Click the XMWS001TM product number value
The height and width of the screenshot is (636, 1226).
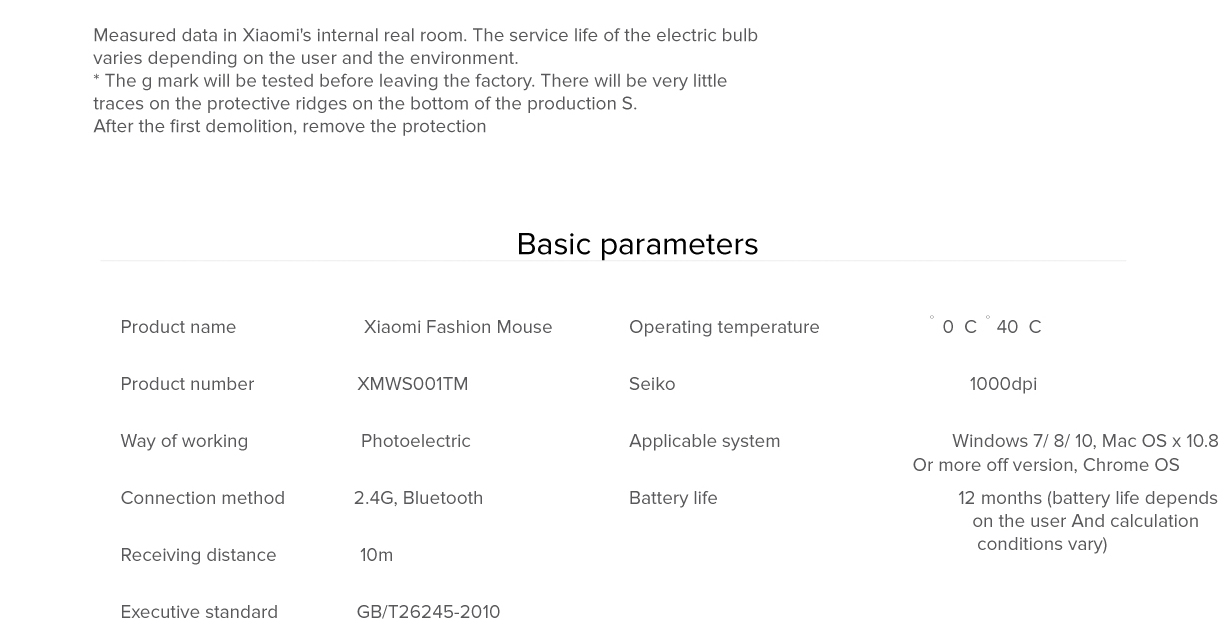[x=412, y=384]
